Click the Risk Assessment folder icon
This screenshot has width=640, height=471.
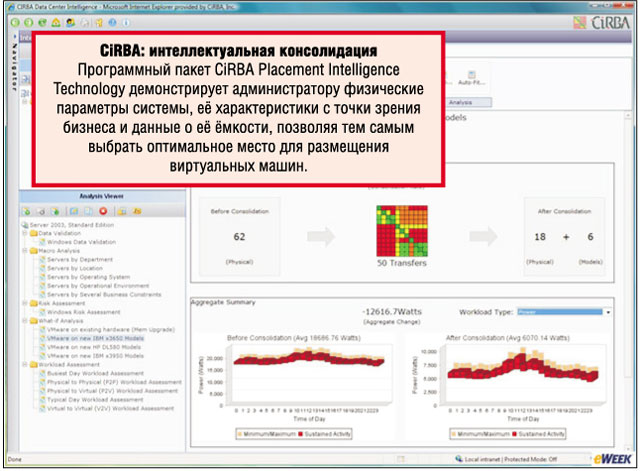pyautogui.click(x=34, y=304)
